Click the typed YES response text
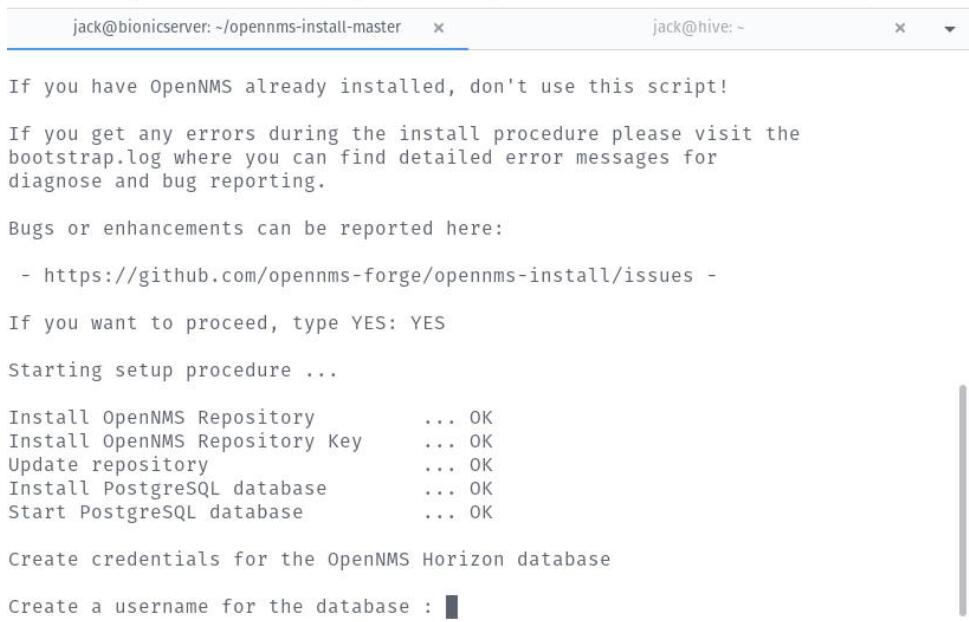 point(428,323)
